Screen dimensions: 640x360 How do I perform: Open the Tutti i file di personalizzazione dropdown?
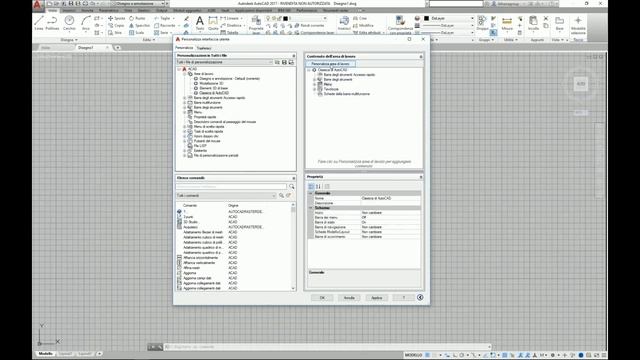pos(224,62)
